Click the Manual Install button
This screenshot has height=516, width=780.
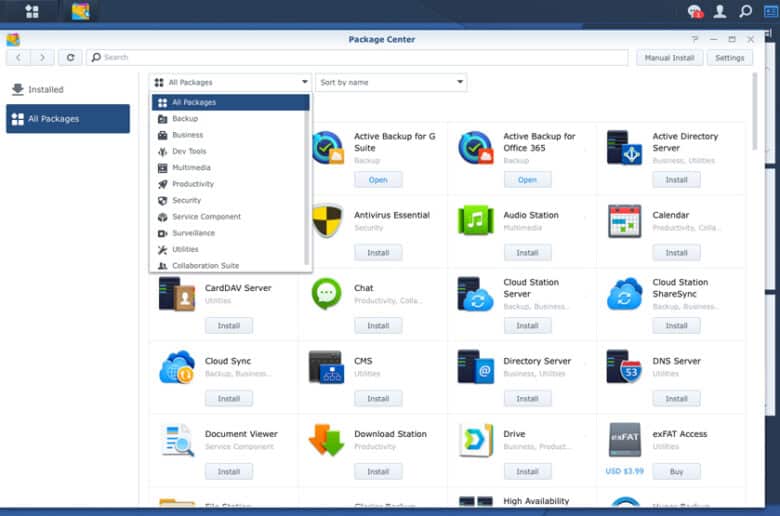pos(669,58)
